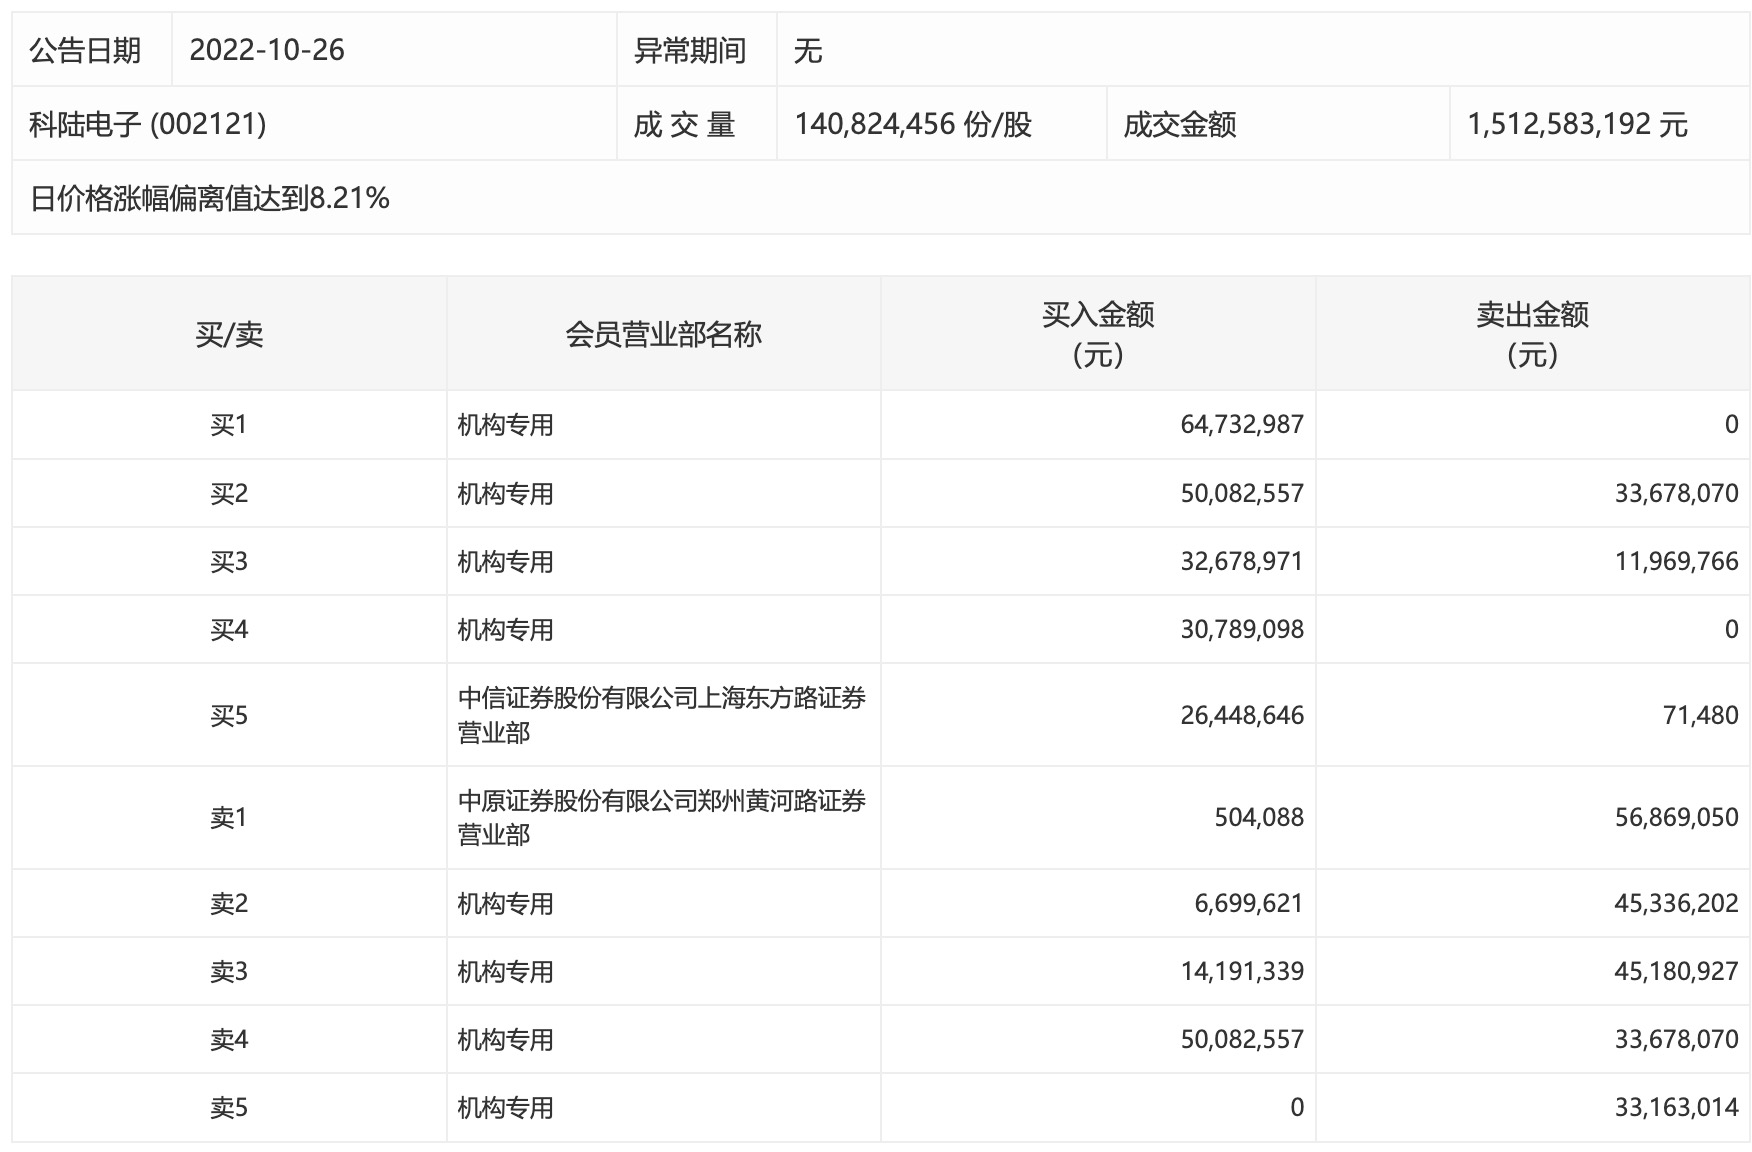Click the 买5 sell amount 71,480
The image size is (1752, 1152).
click(1701, 715)
